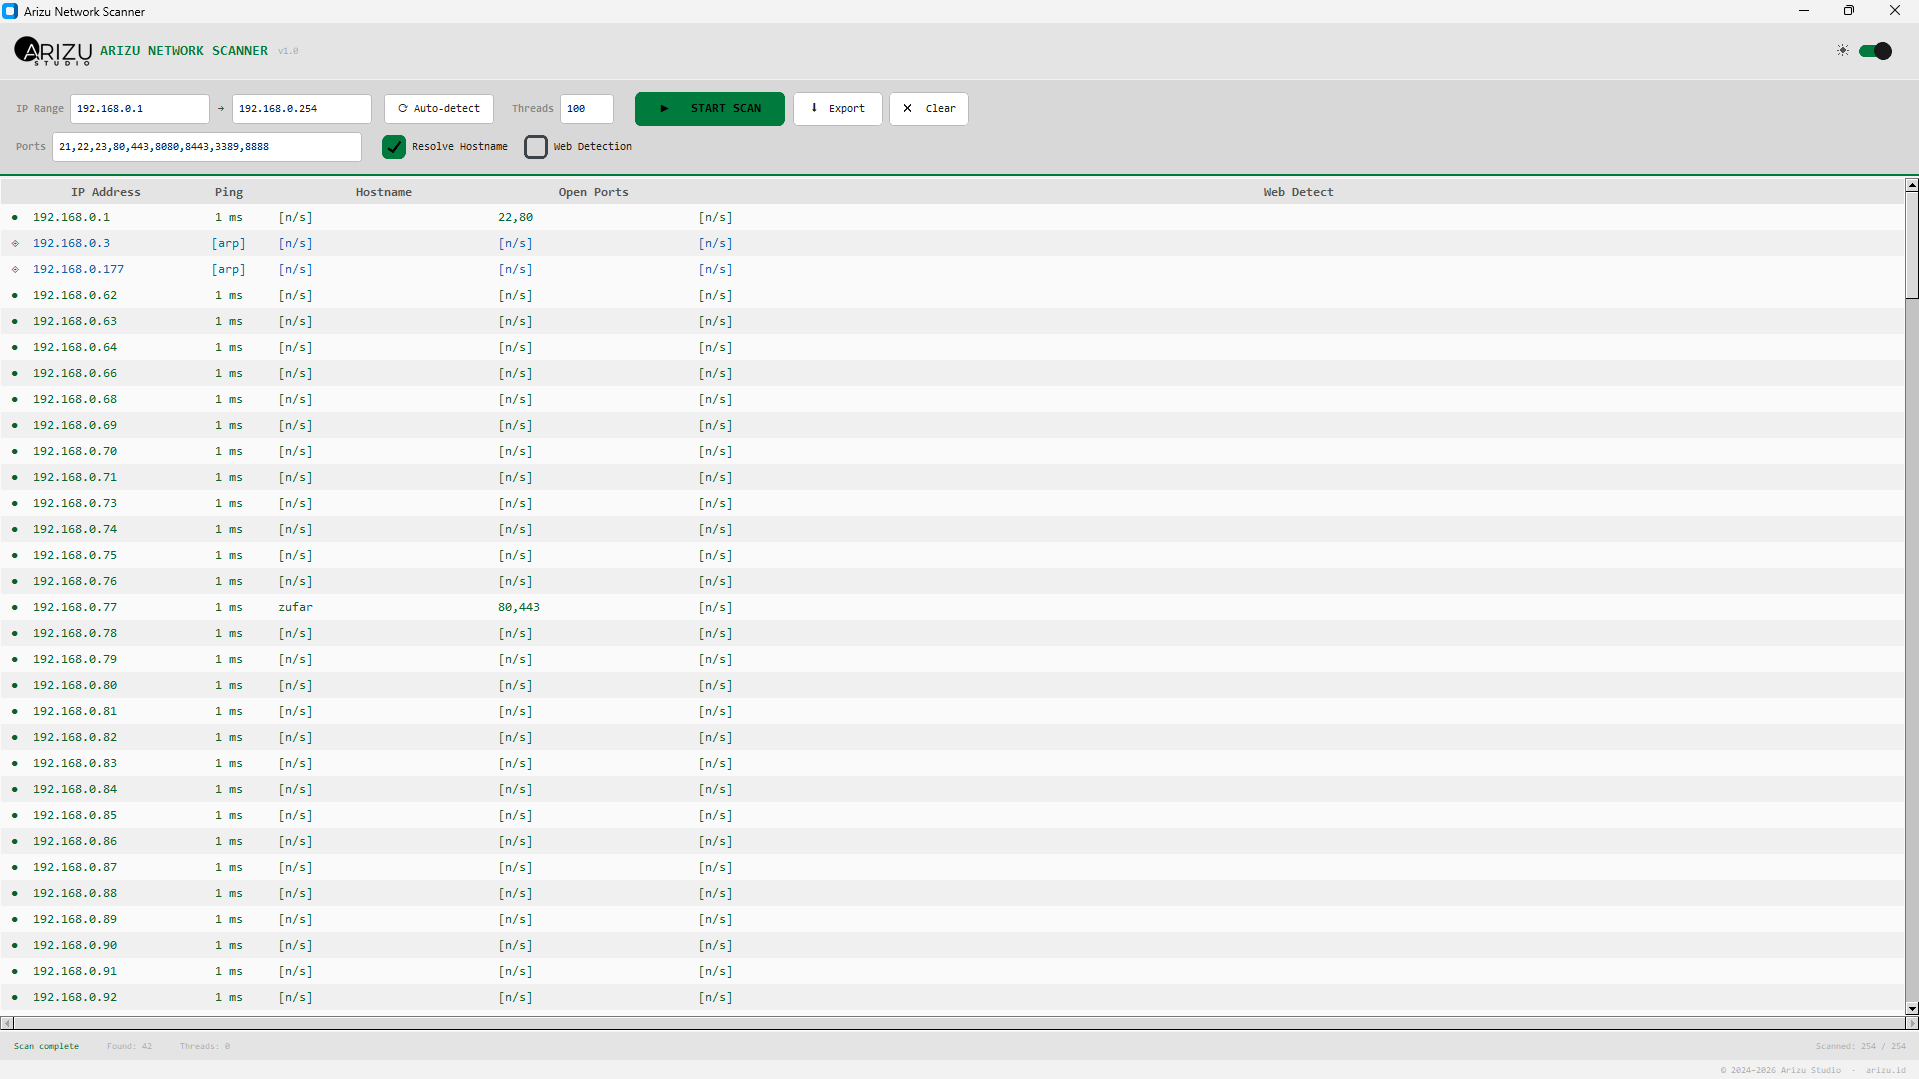Click the Web Detect column header
The height and width of the screenshot is (1079, 1919).
click(x=1297, y=192)
